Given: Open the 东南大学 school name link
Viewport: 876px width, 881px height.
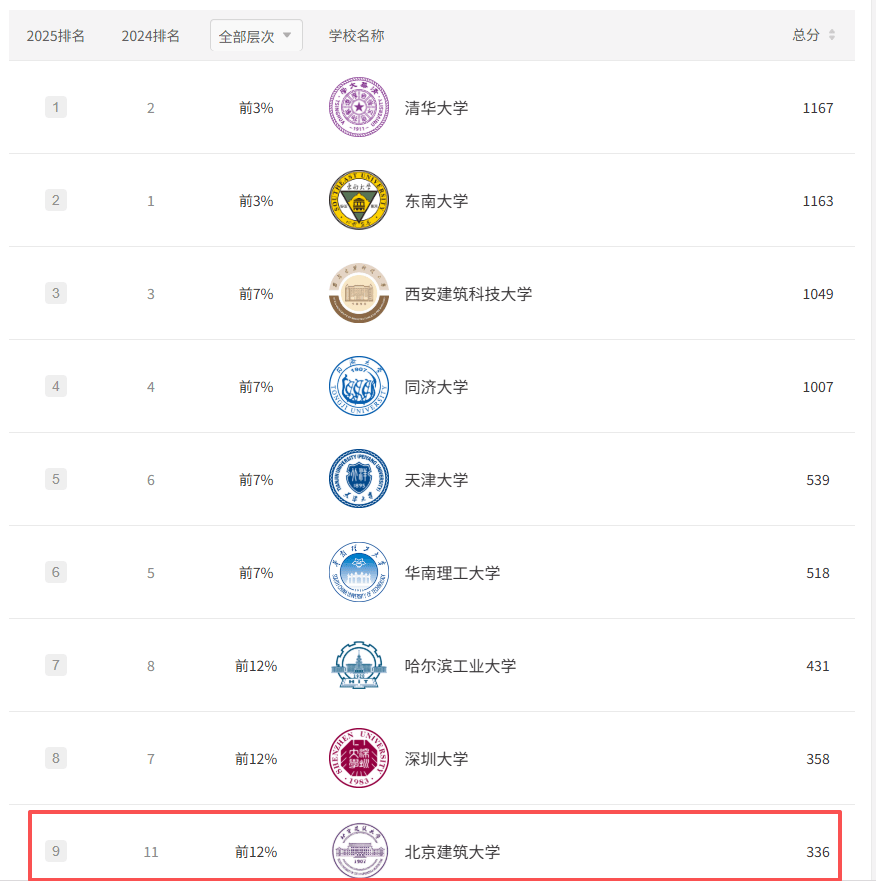Looking at the screenshot, I should 436,201.
